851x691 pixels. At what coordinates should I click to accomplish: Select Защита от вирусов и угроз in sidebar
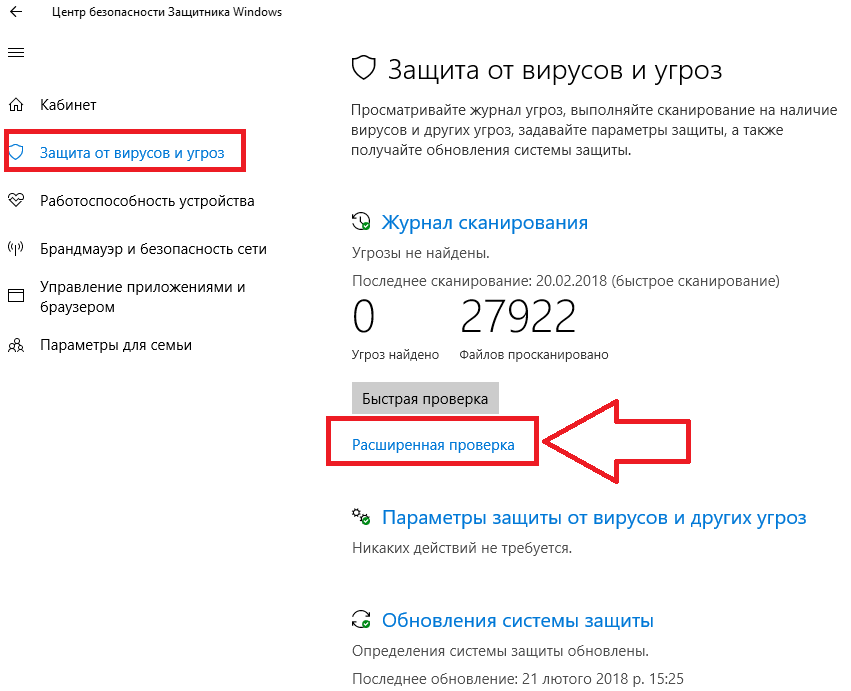pos(132,153)
